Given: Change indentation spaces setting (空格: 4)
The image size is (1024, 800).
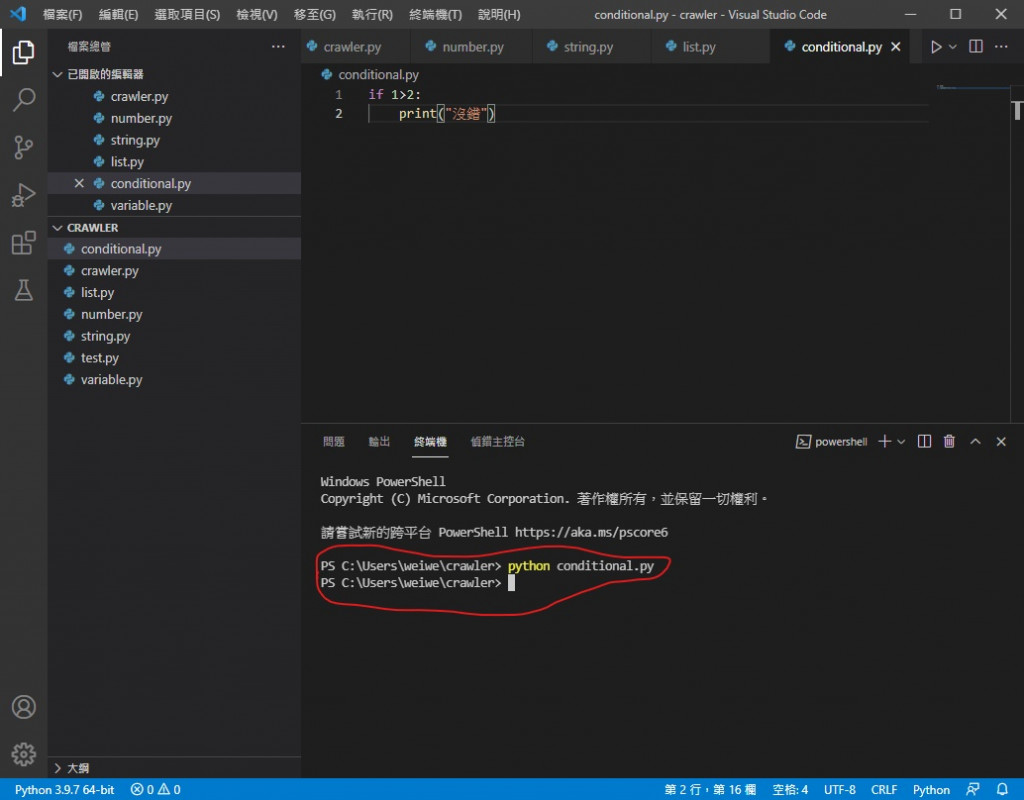Looking at the screenshot, I should 790,790.
